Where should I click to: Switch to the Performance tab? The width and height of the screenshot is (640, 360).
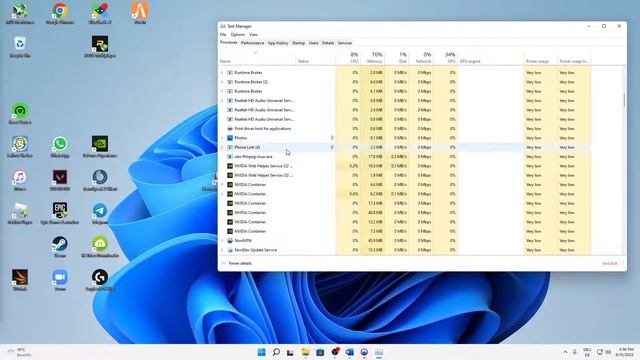click(252, 43)
